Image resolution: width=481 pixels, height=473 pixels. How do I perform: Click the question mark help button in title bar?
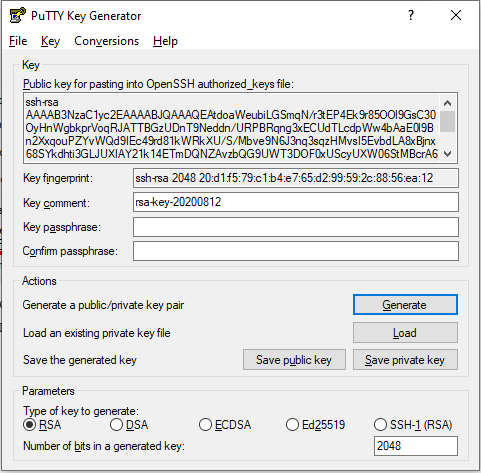click(411, 15)
